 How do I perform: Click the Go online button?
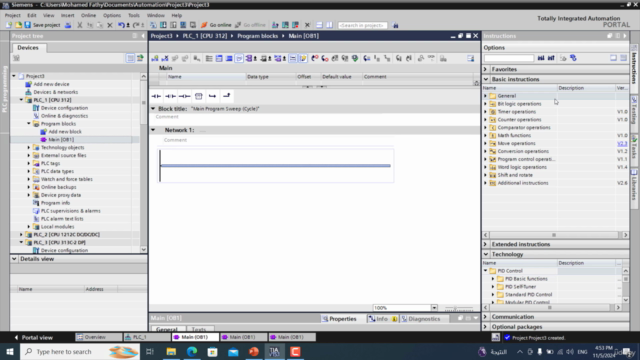pos(216,25)
